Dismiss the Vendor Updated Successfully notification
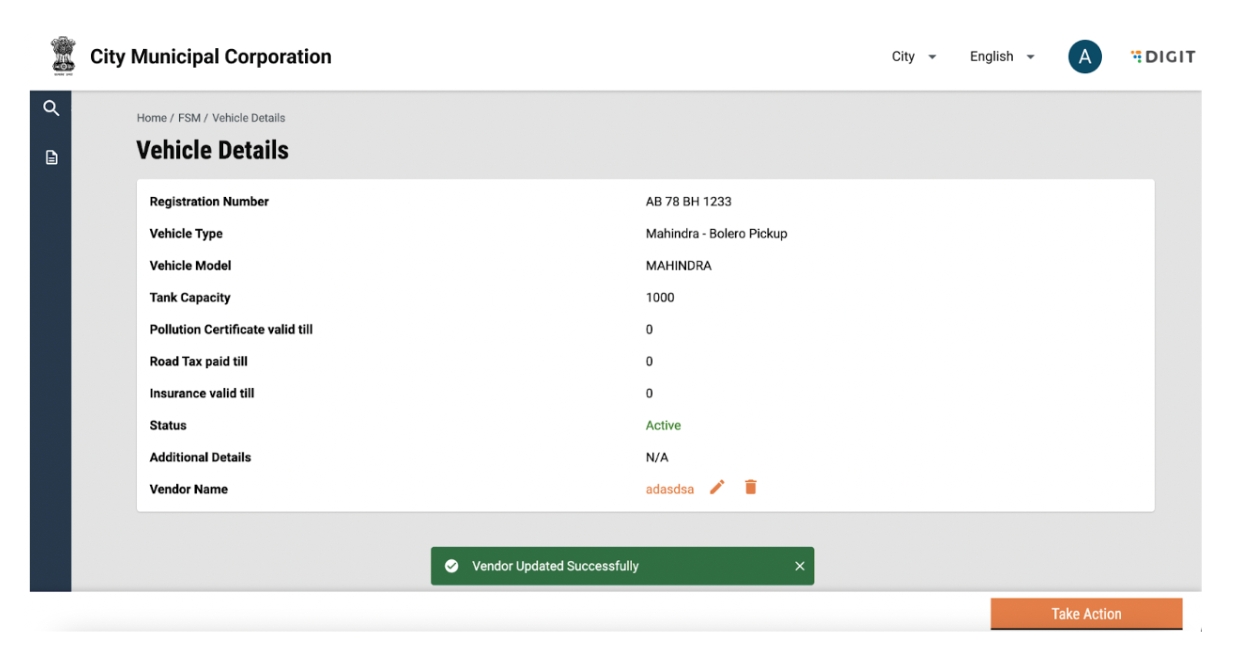1252x654 pixels. (799, 566)
